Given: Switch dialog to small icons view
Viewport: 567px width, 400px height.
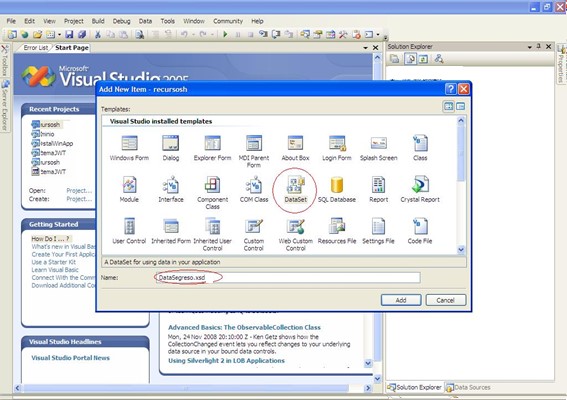Looking at the screenshot, I should pos(461,106).
